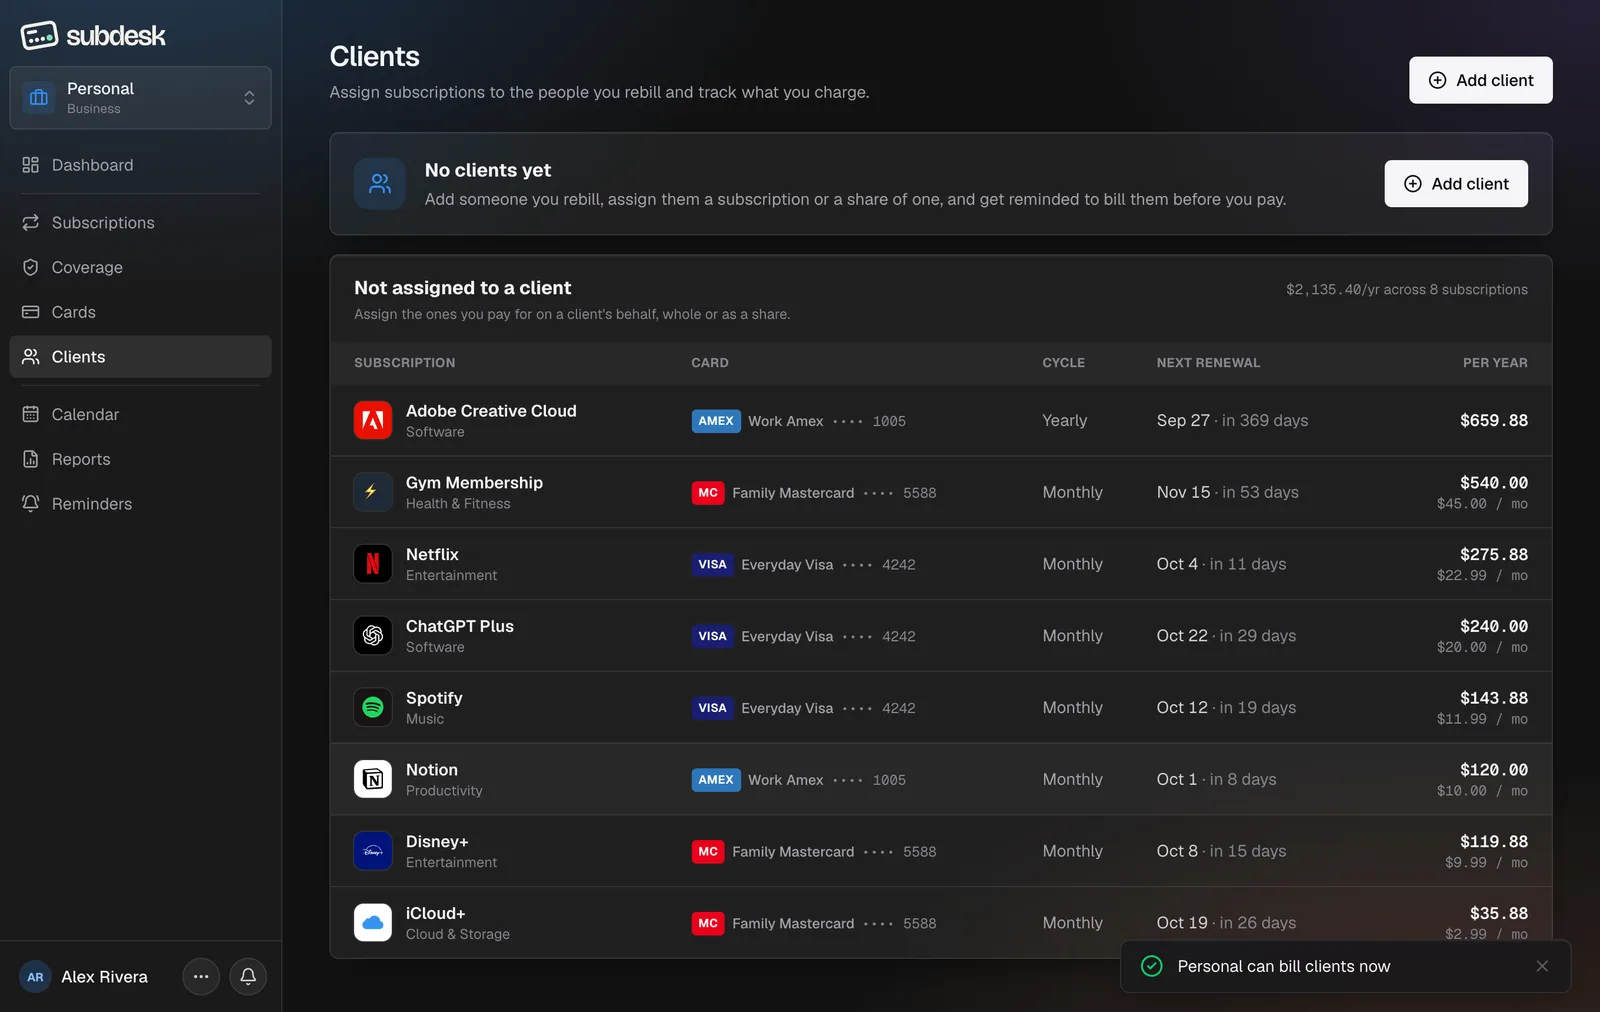Click the CYCLE column header
Screen dimensions: 1600x1012
pyautogui.click(x=1063, y=363)
